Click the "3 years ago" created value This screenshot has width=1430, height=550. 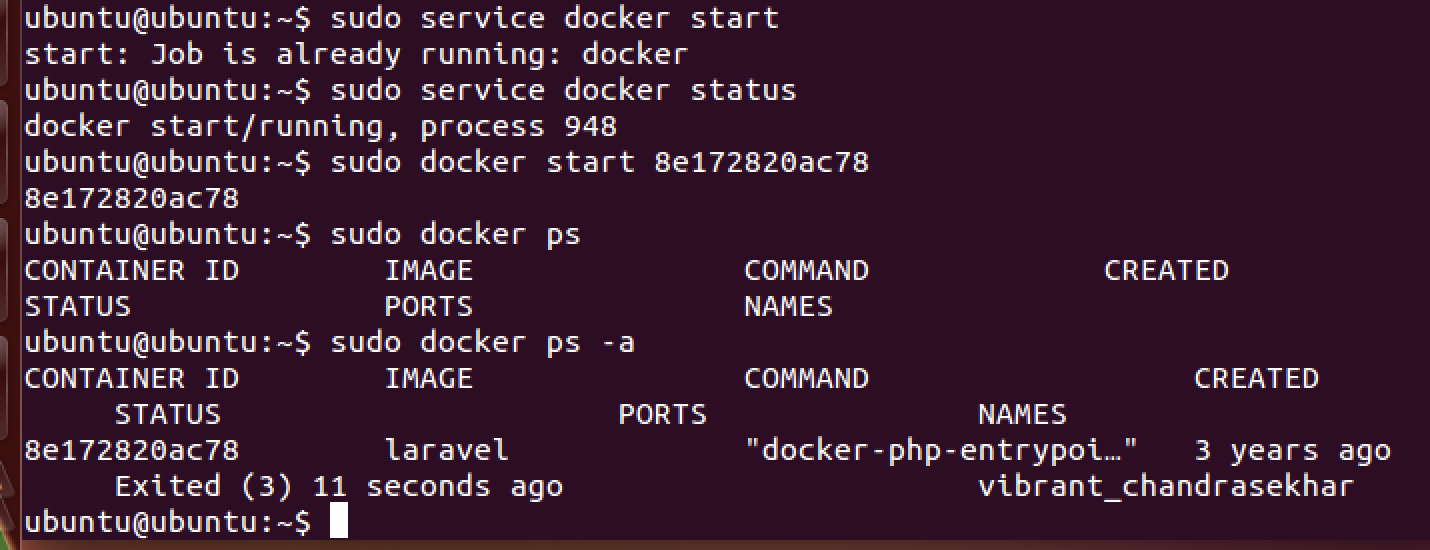tap(1292, 450)
